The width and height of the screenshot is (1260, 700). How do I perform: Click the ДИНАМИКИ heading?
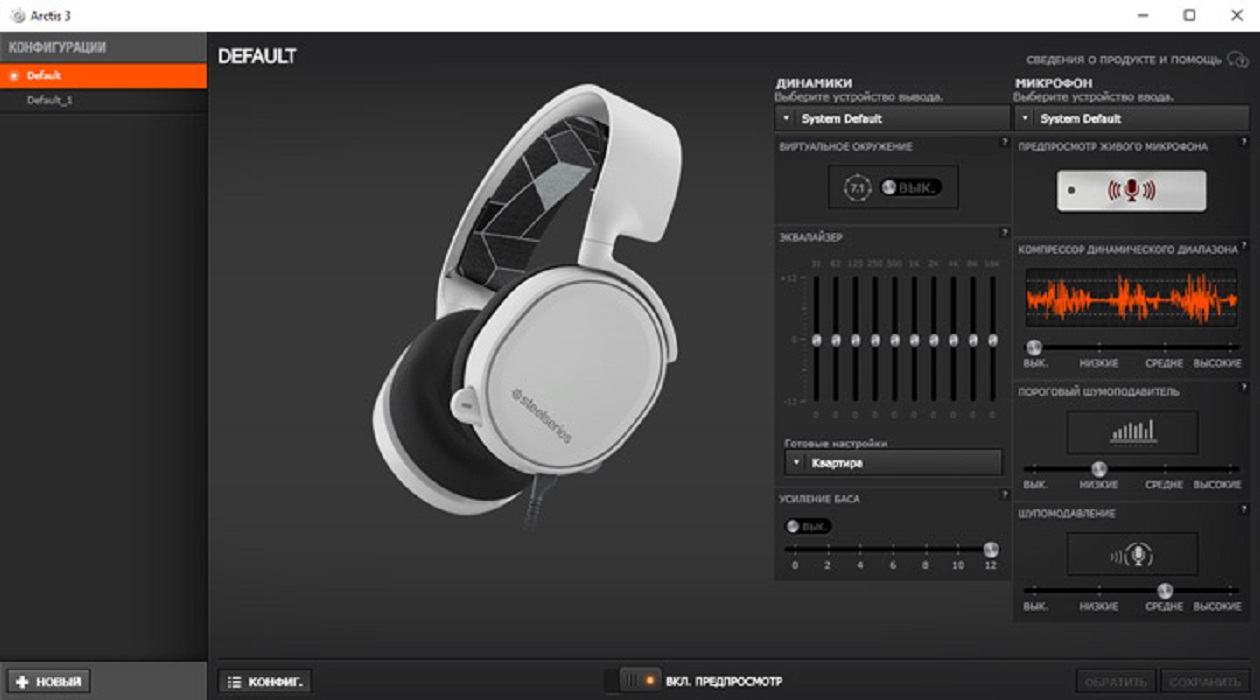pos(814,84)
